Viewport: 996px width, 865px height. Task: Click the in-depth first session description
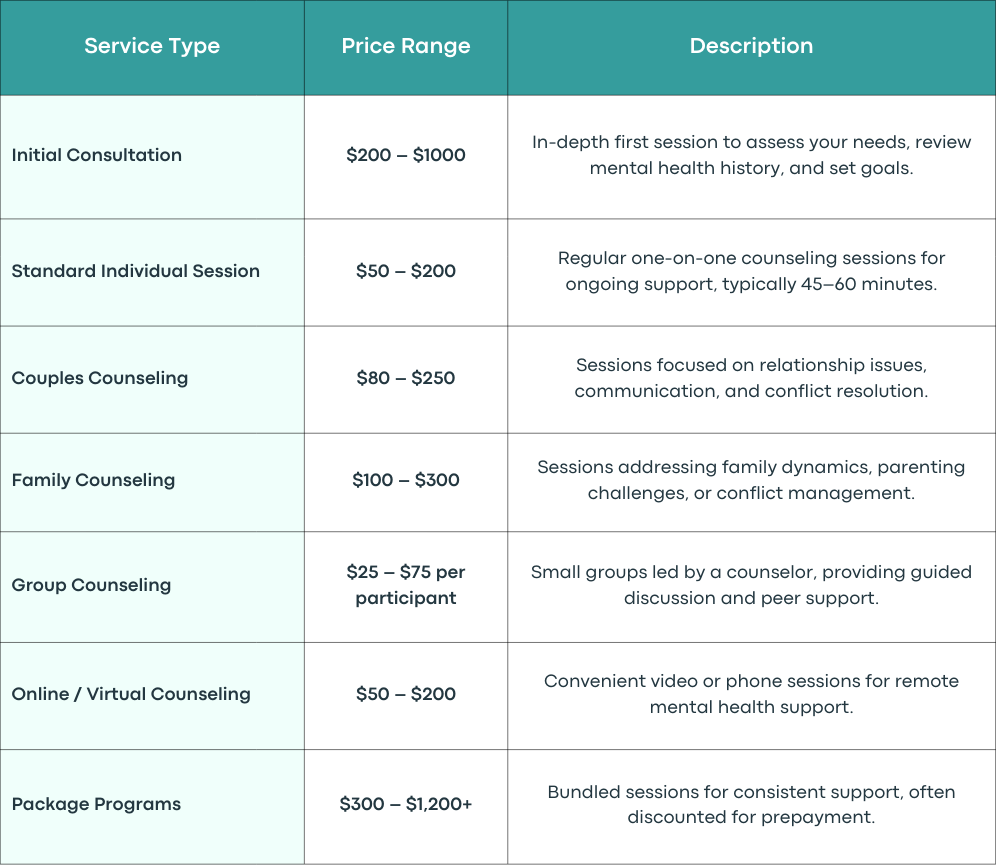pyautogui.click(x=751, y=155)
